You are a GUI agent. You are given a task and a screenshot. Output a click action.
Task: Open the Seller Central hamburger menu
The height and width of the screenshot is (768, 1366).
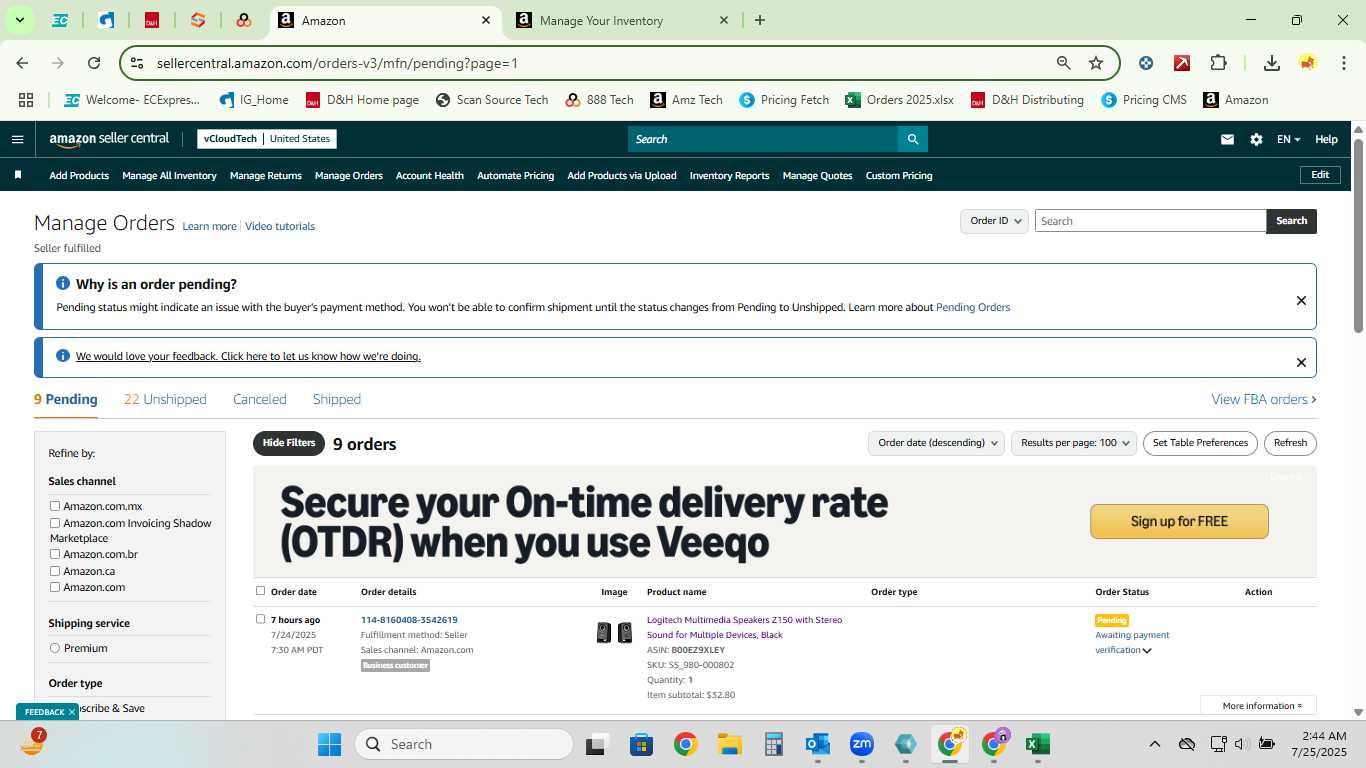click(x=17, y=139)
